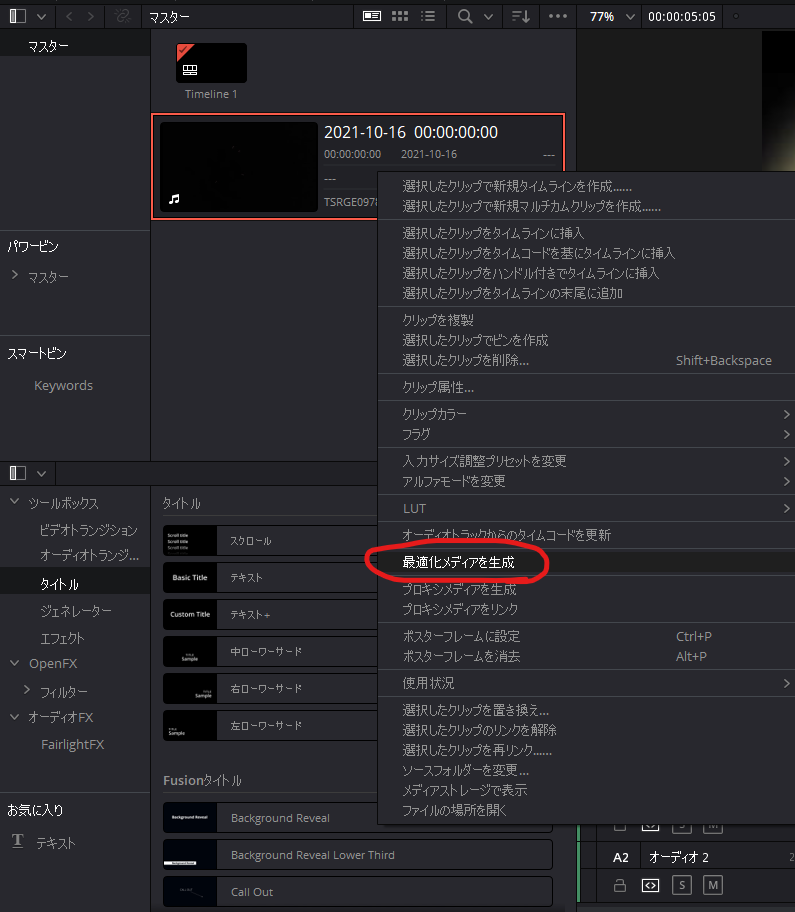Open the effects panel layout dropdown arrow

[41, 473]
